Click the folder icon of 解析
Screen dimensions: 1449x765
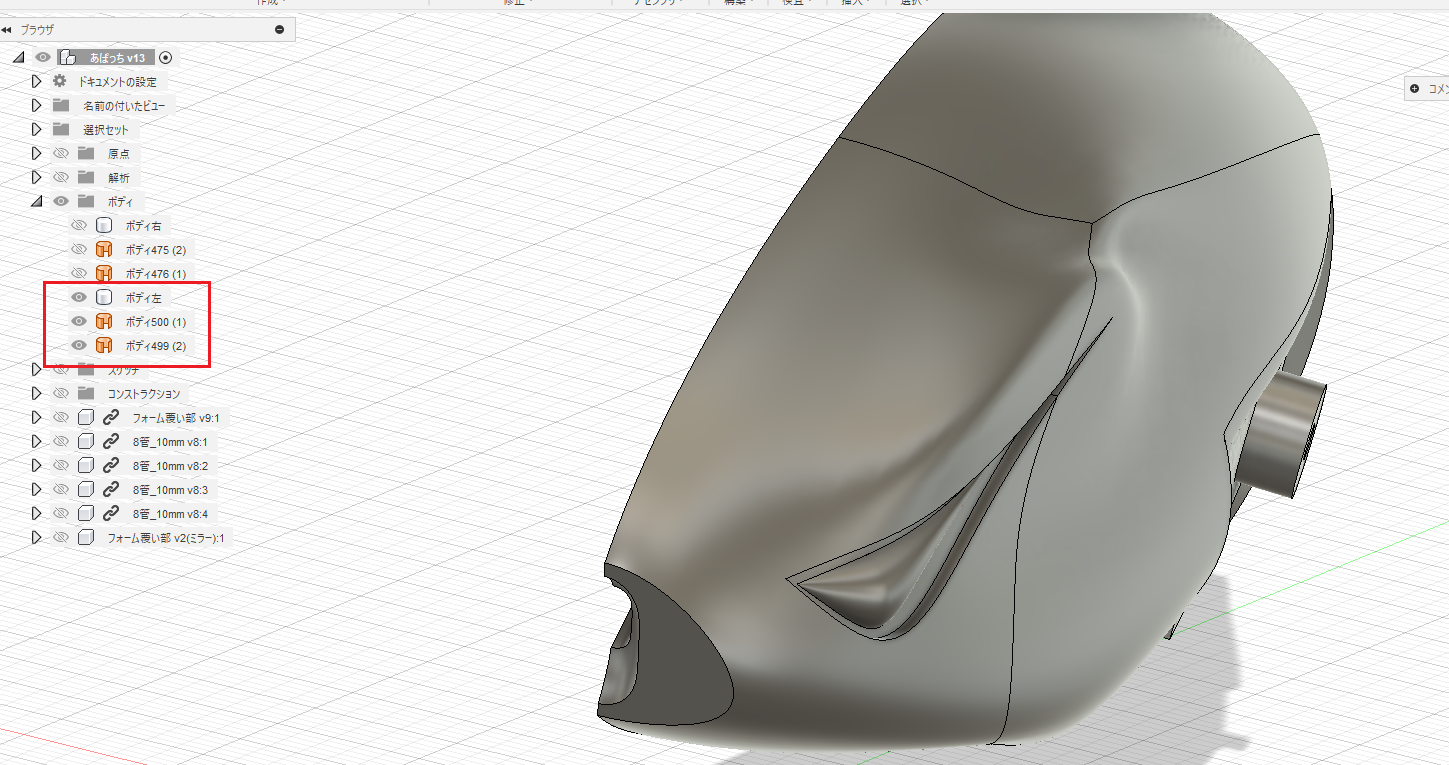coord(85,177)
